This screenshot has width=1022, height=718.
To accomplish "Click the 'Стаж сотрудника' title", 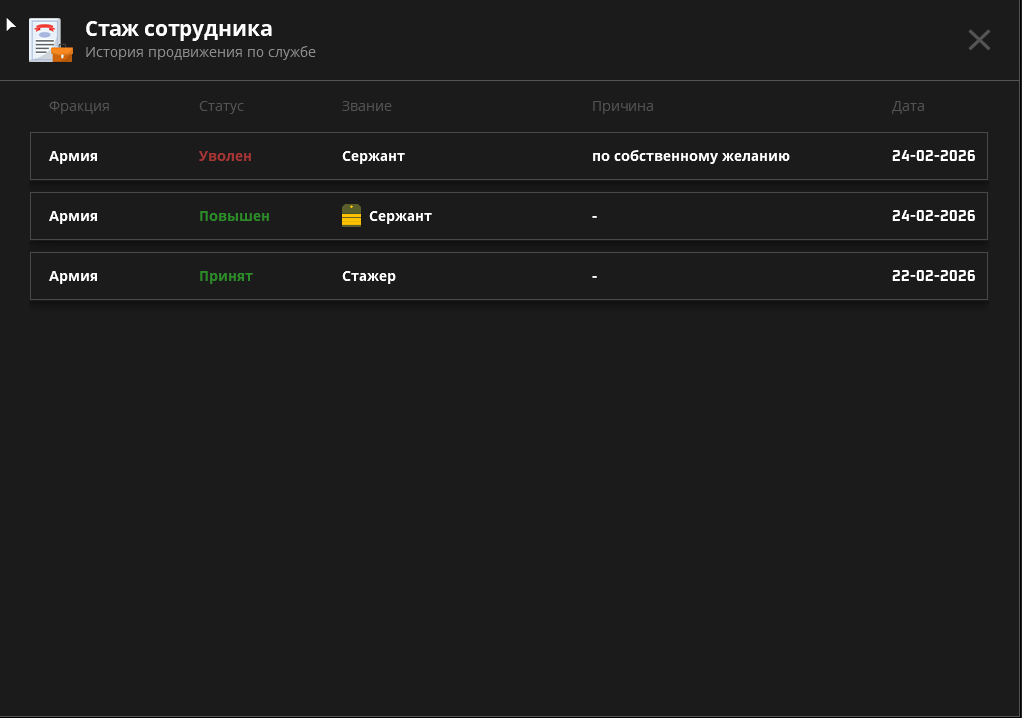I will pos(178,29).
